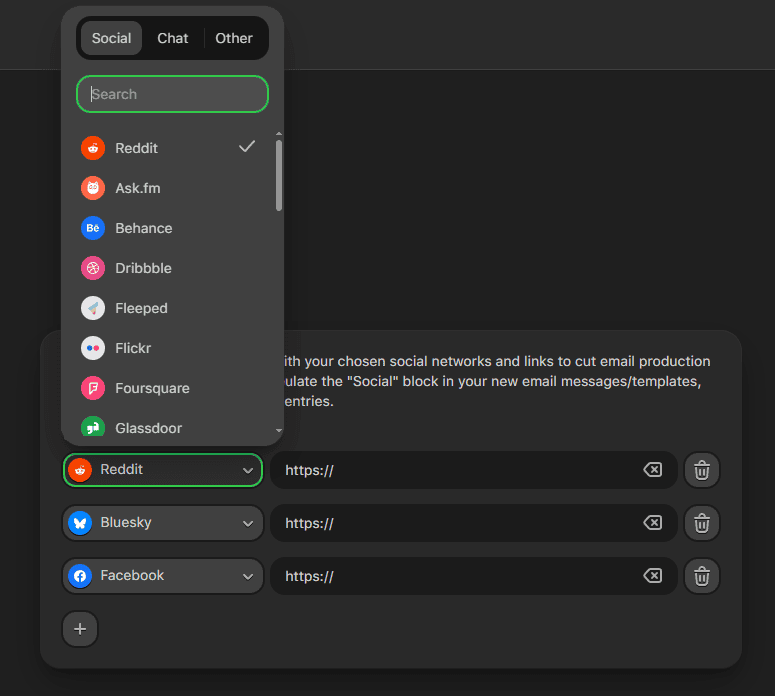
Task: Delete the Reddit row with trash icon
Action: [x=702, y=470]
